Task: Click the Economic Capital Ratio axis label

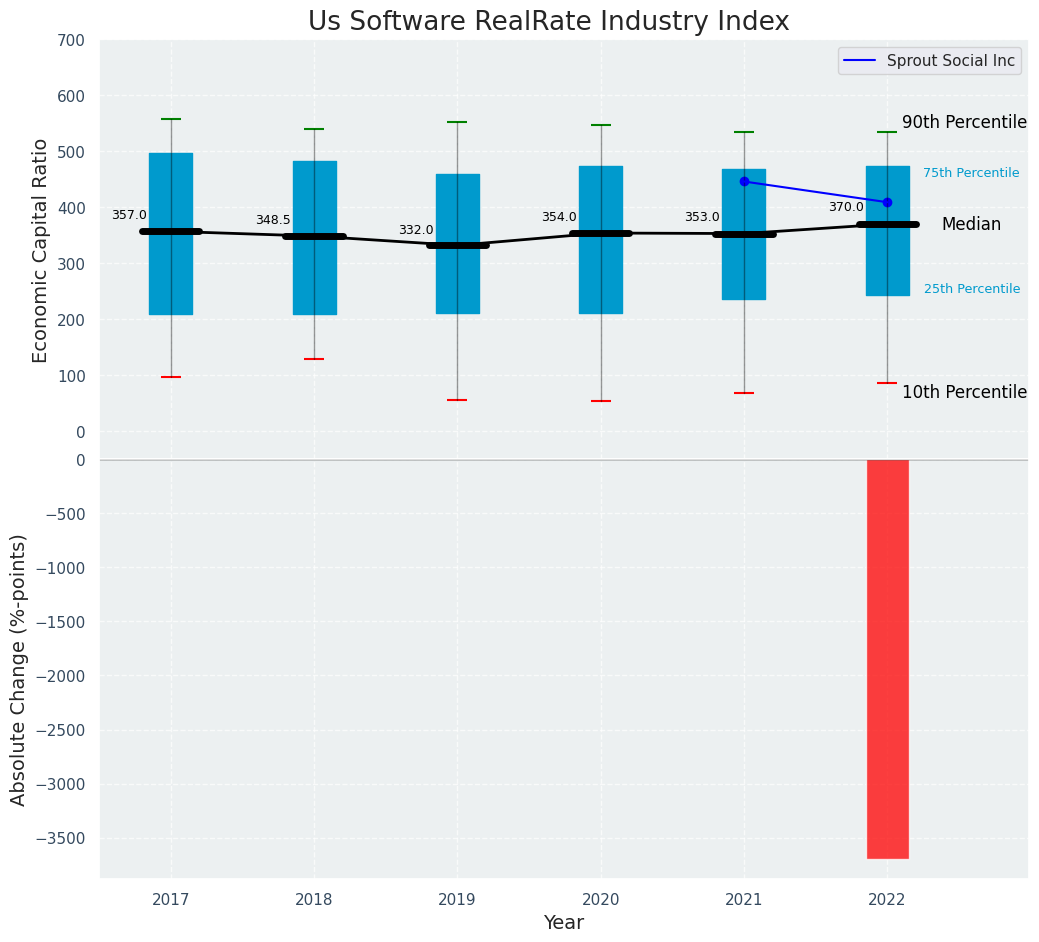Action: click(x=40, y=250)
